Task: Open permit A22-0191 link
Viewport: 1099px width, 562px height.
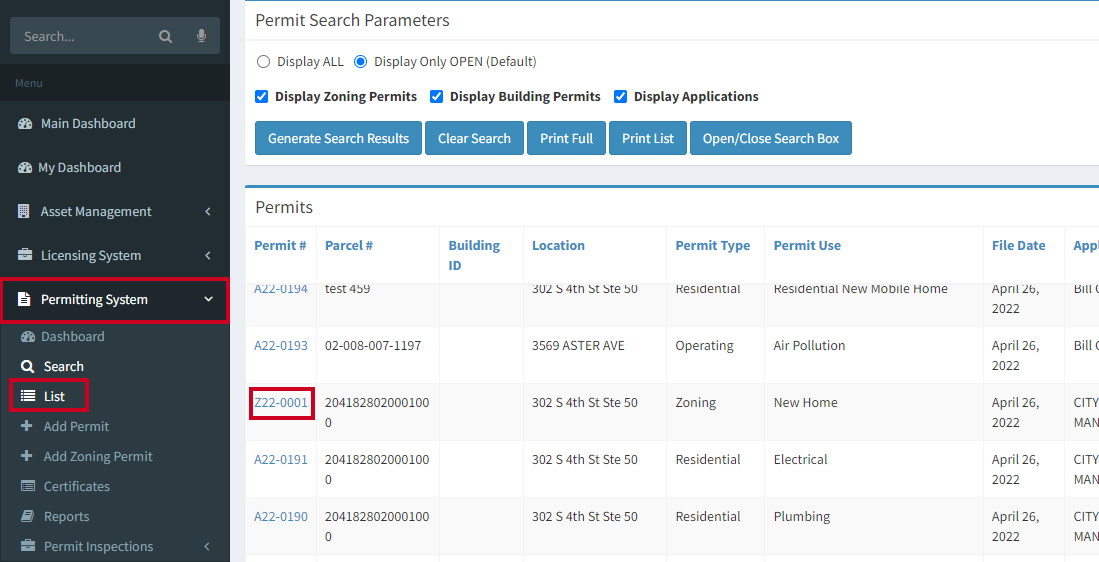Action: (x=281, y=460)
